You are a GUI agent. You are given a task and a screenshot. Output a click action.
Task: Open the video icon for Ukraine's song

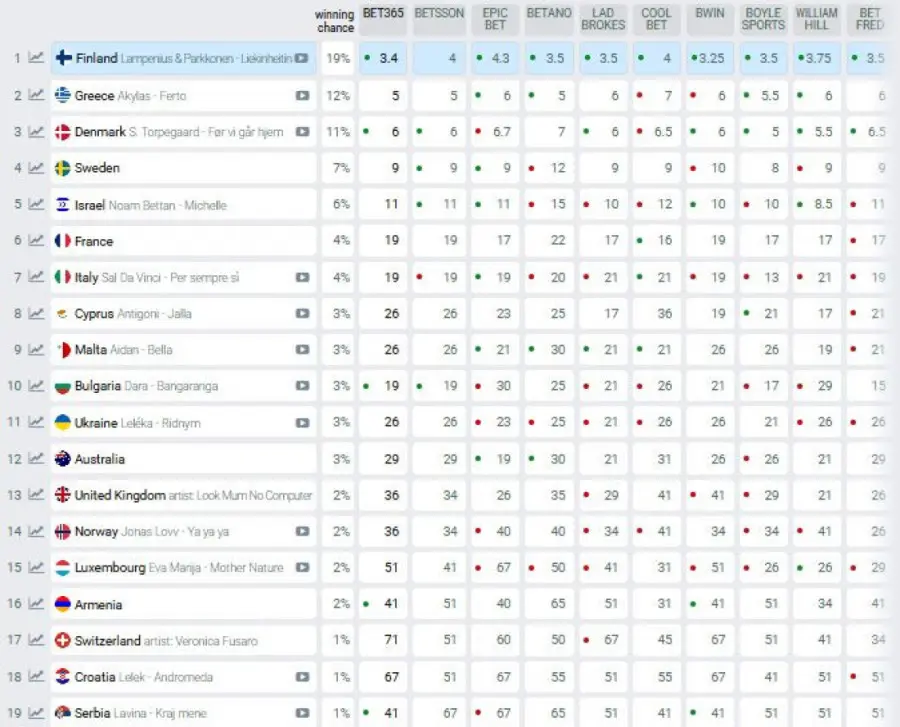[302, 423]
